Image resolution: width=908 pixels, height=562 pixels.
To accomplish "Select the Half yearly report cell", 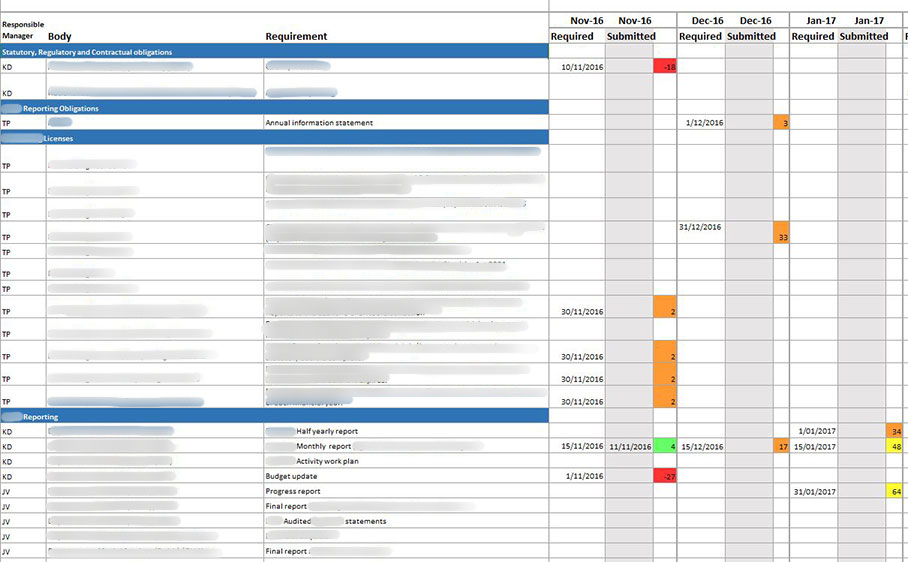I will coord(406,431).
